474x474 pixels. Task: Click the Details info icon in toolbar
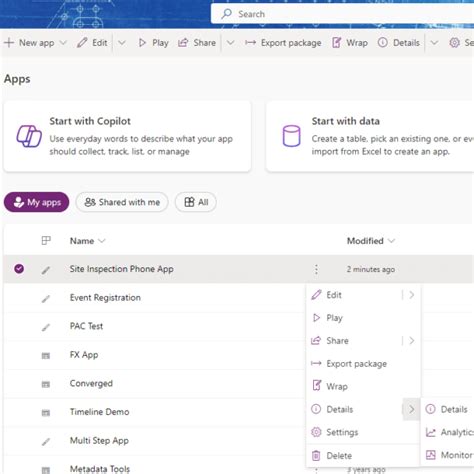[383, 43]
